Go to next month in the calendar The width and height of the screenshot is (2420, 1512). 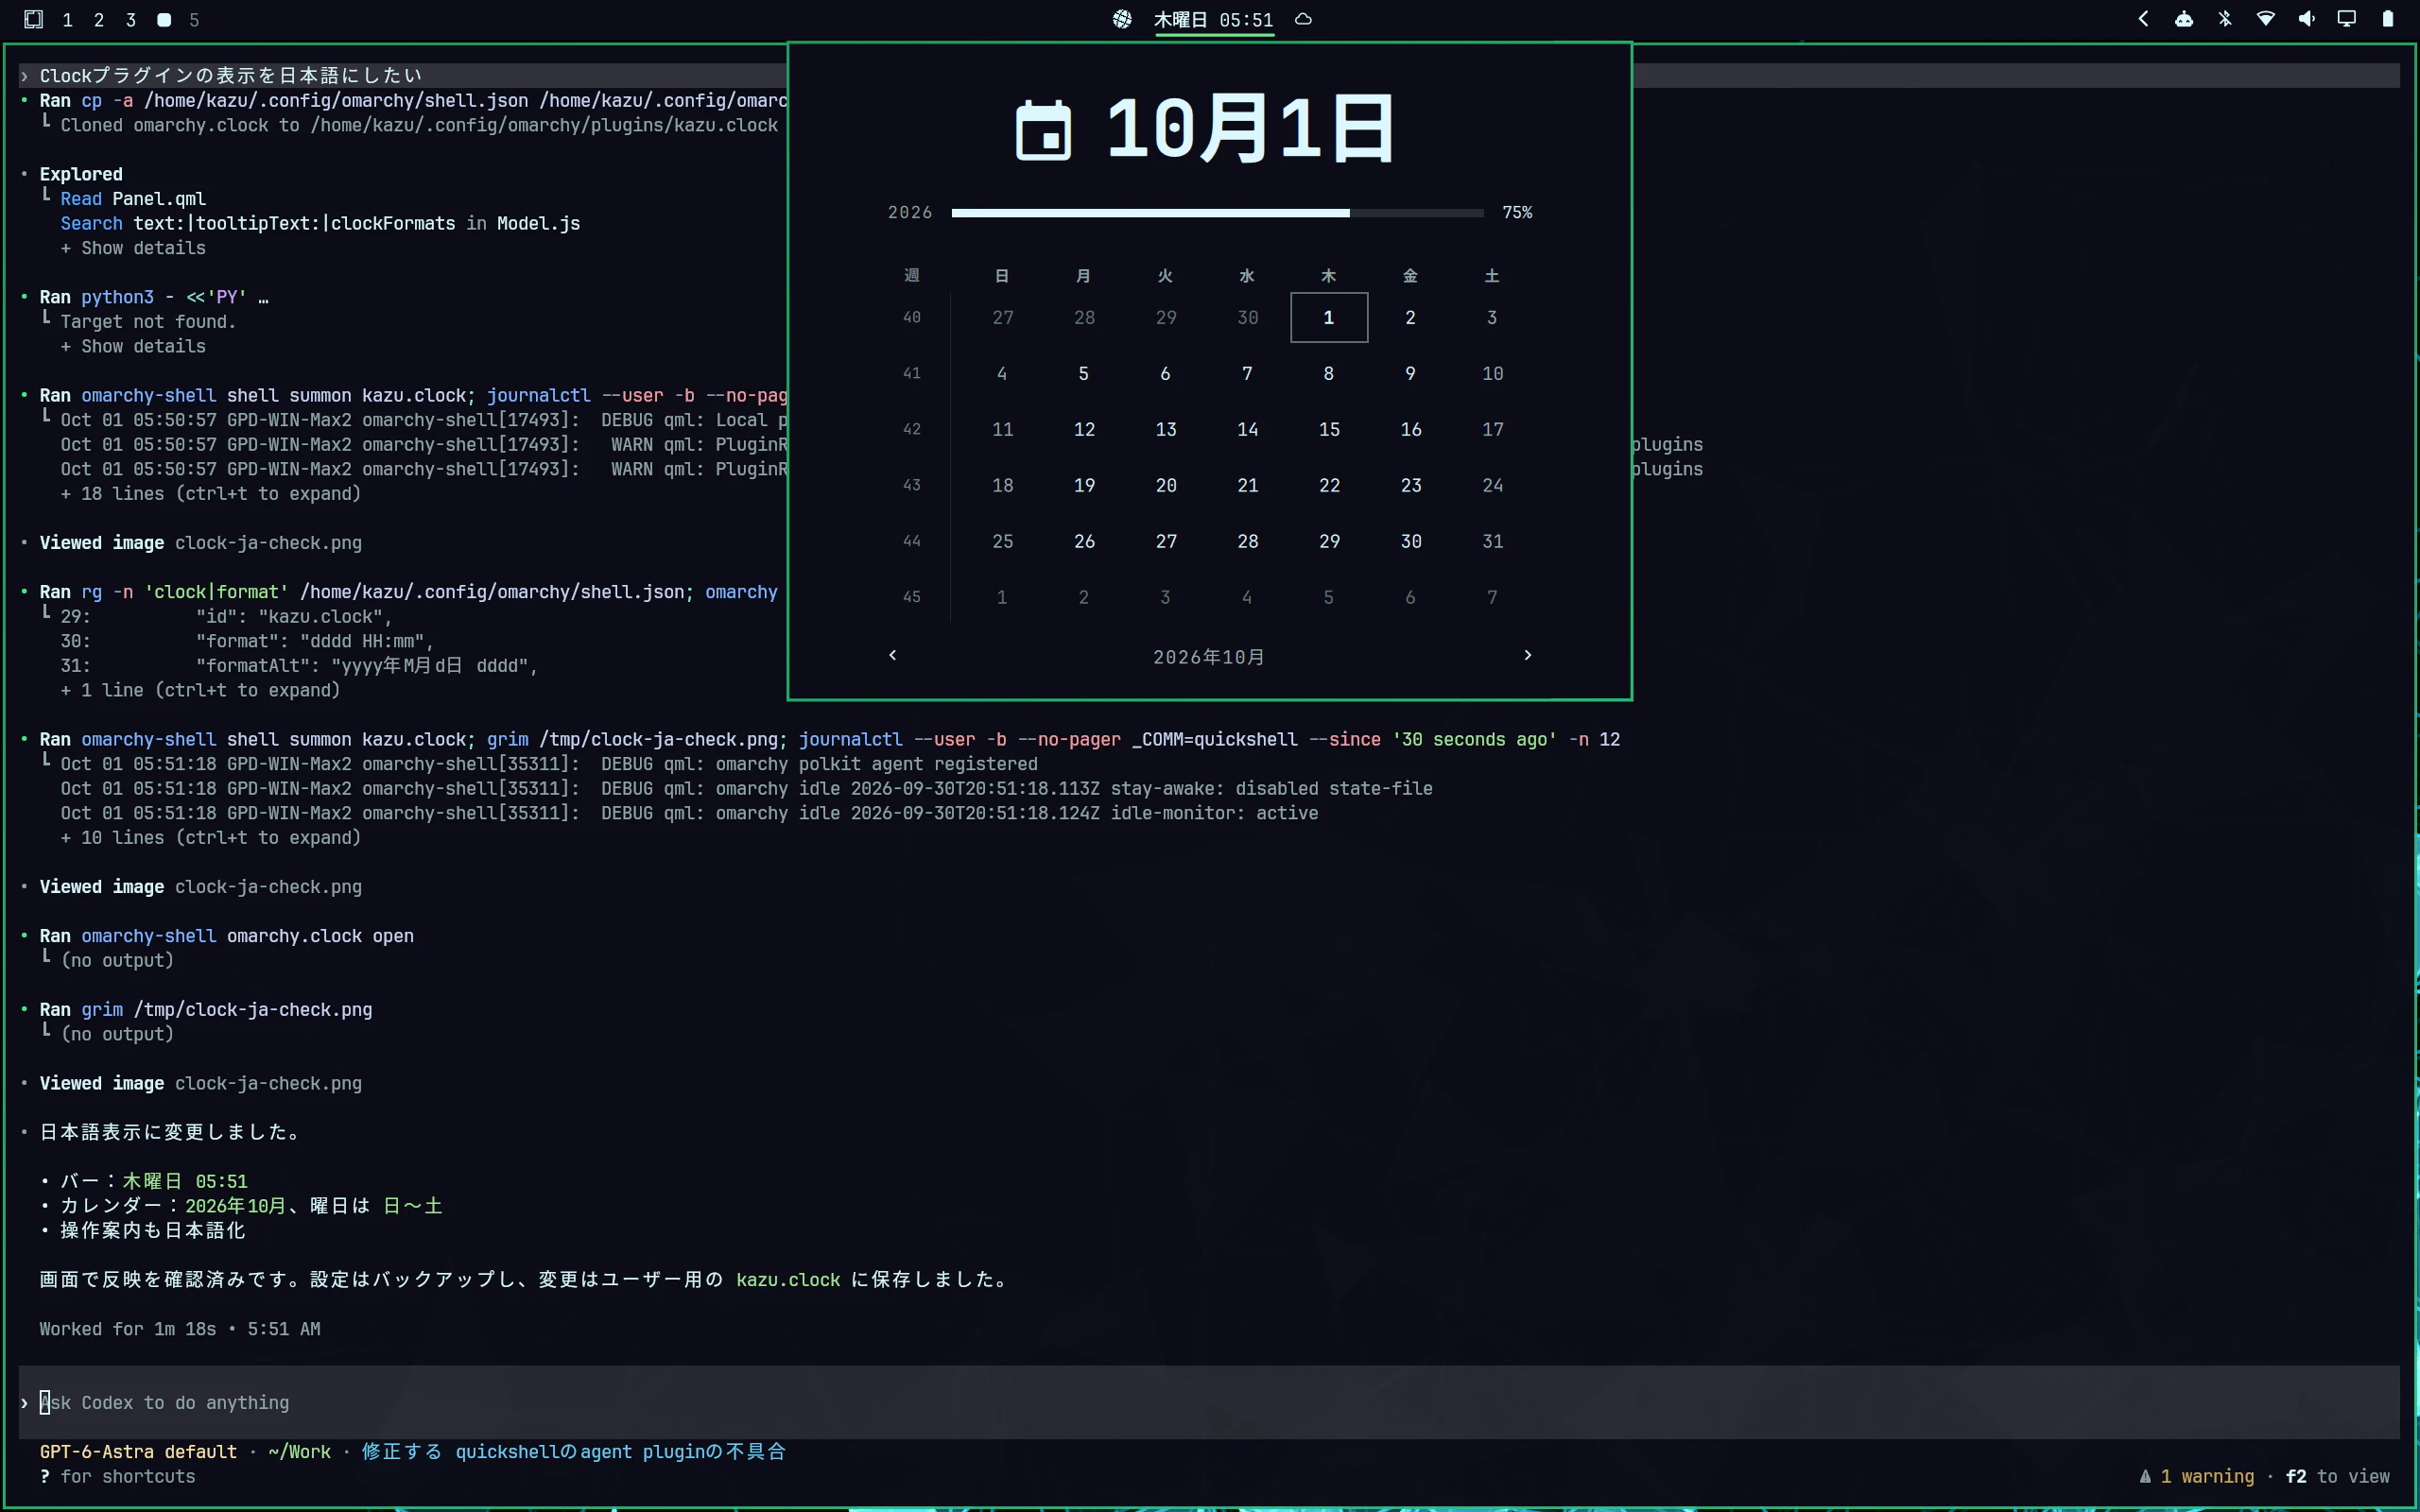pyautogui.click(x=1527, y=655)
